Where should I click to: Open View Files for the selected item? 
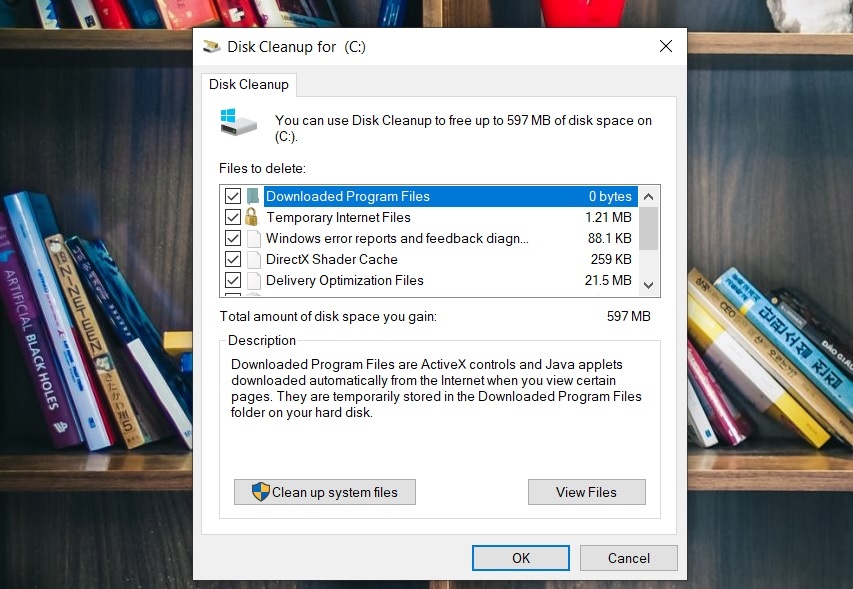point(586,492)
